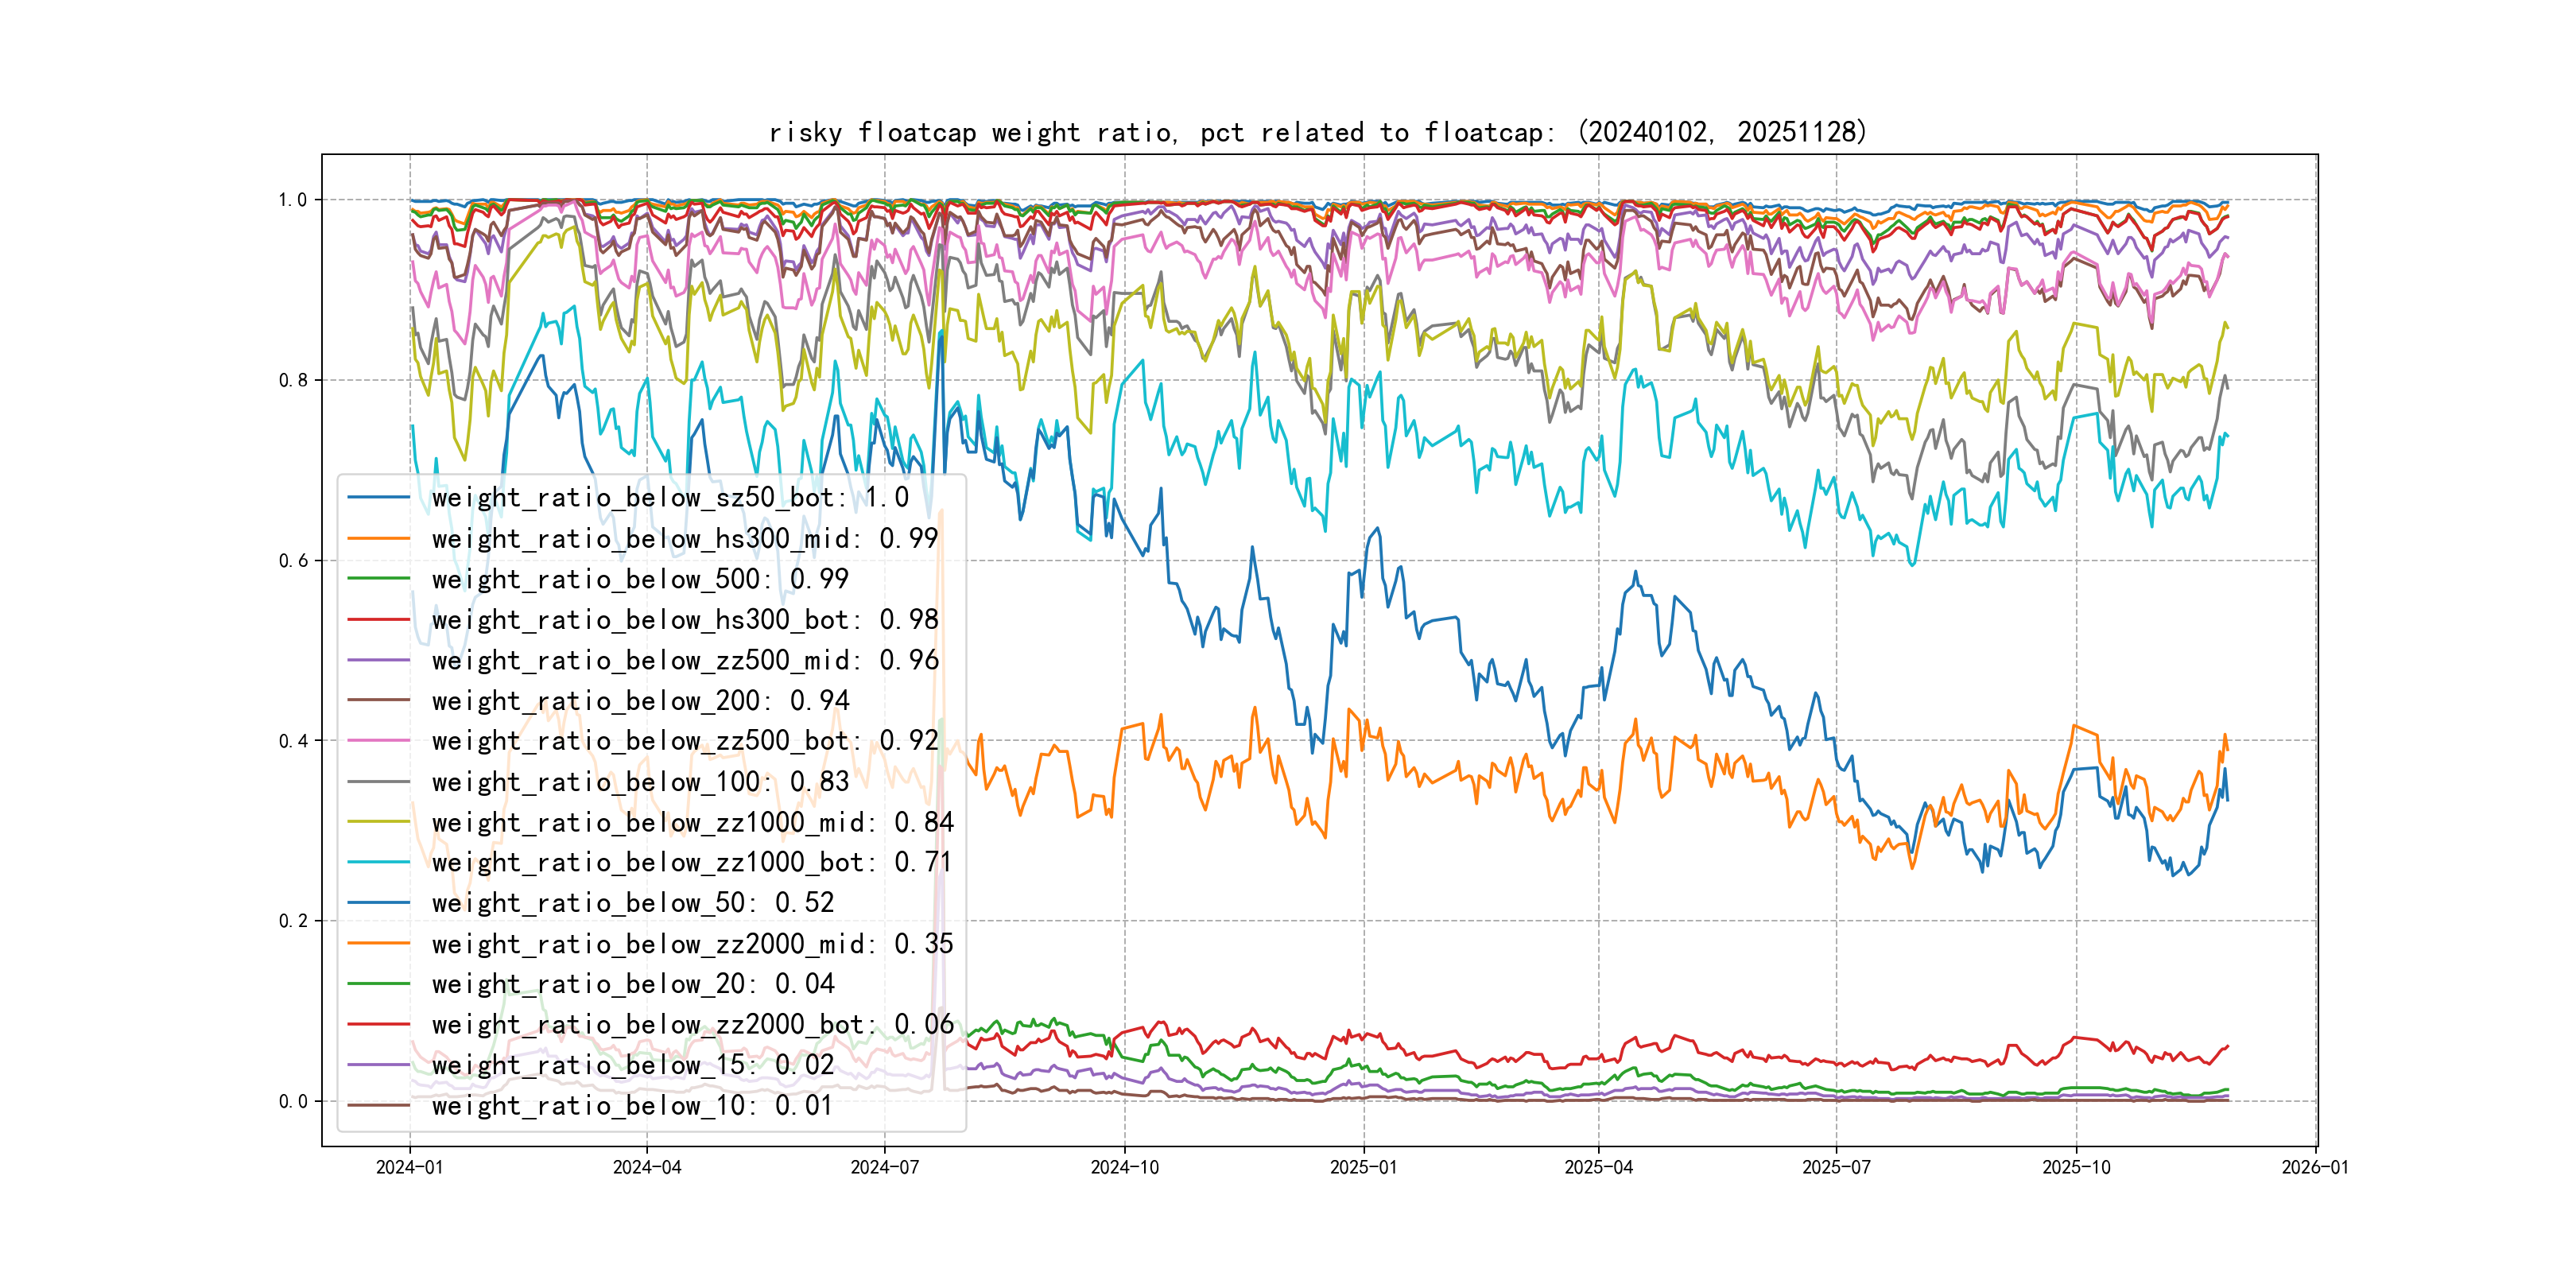
Task: Click legend entry weight_ratio_below_hs300_mid
Action: (x=685, y=539)
